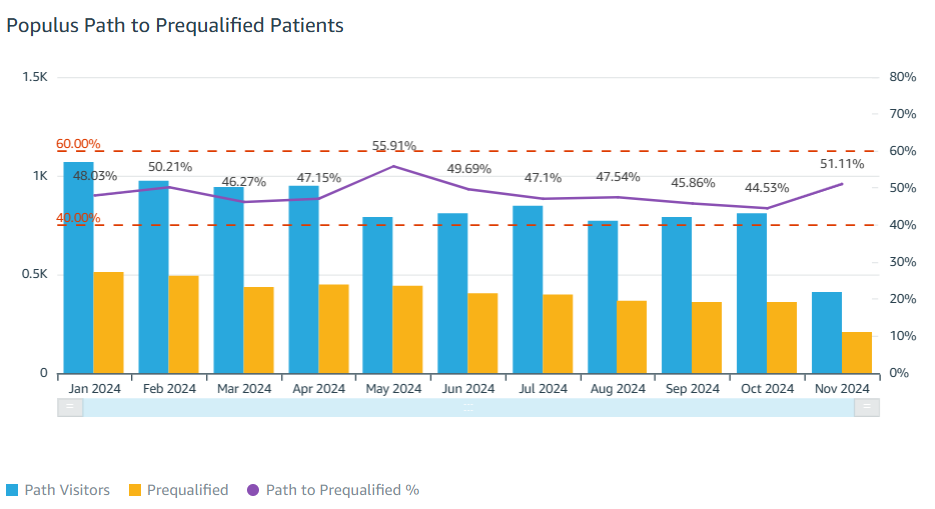Click the Jun 2024 x-axis label
The height and width of the screenshot is (509, 935).
coord(467,388)
